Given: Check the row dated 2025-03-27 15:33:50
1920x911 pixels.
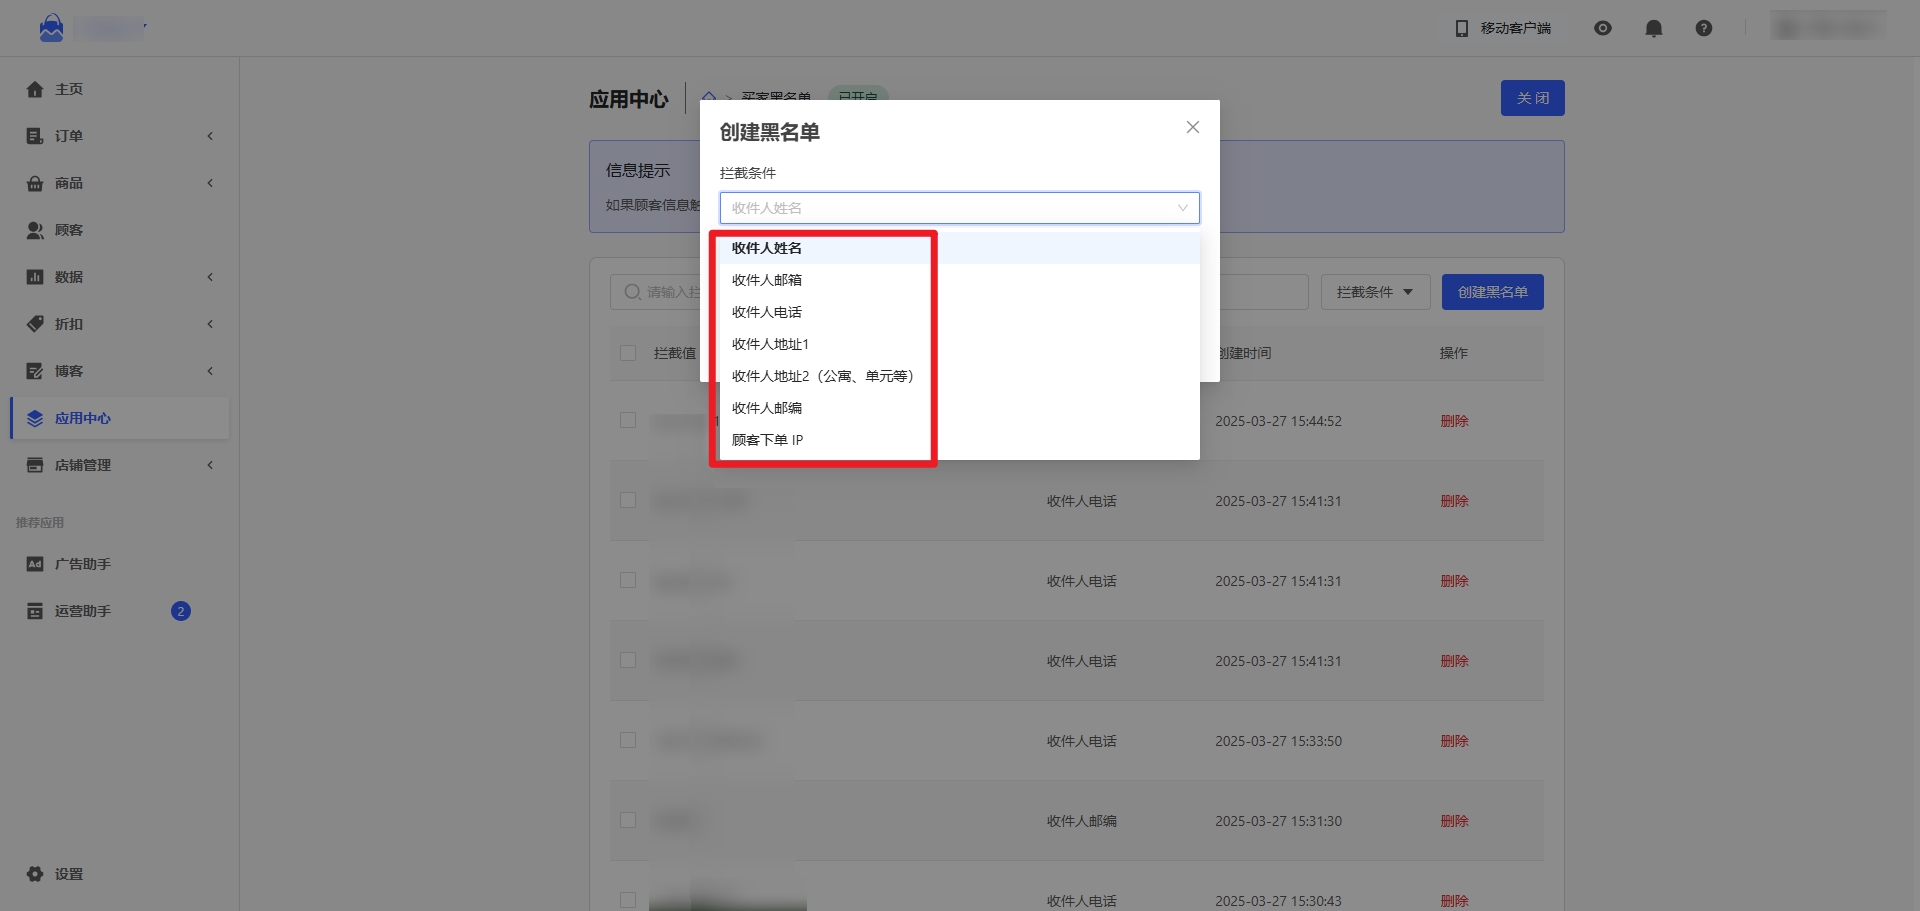Looking at the screenshot, I should (x=628, y=740).
